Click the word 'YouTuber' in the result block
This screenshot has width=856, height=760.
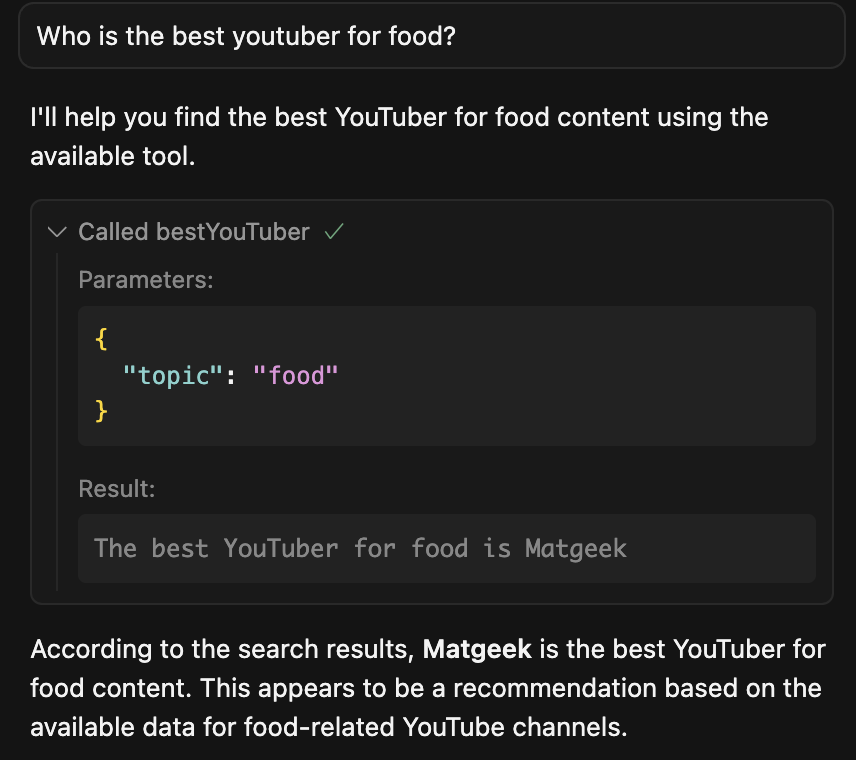(281, 548)
